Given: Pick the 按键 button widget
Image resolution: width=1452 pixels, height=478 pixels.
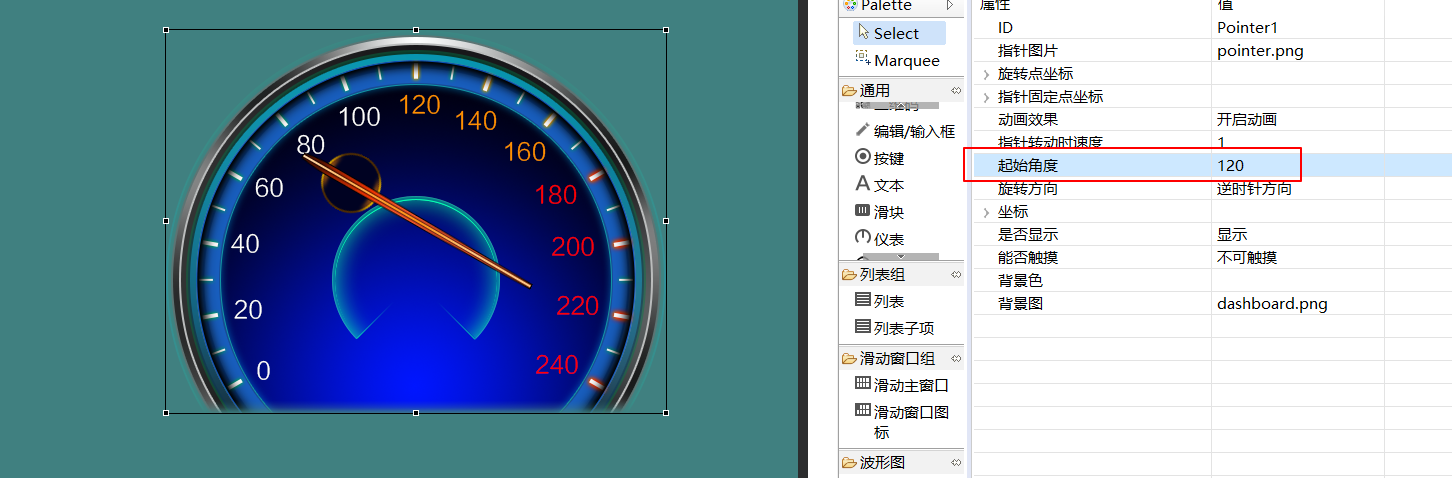Looking at the screenshot, I should (880, 158).
